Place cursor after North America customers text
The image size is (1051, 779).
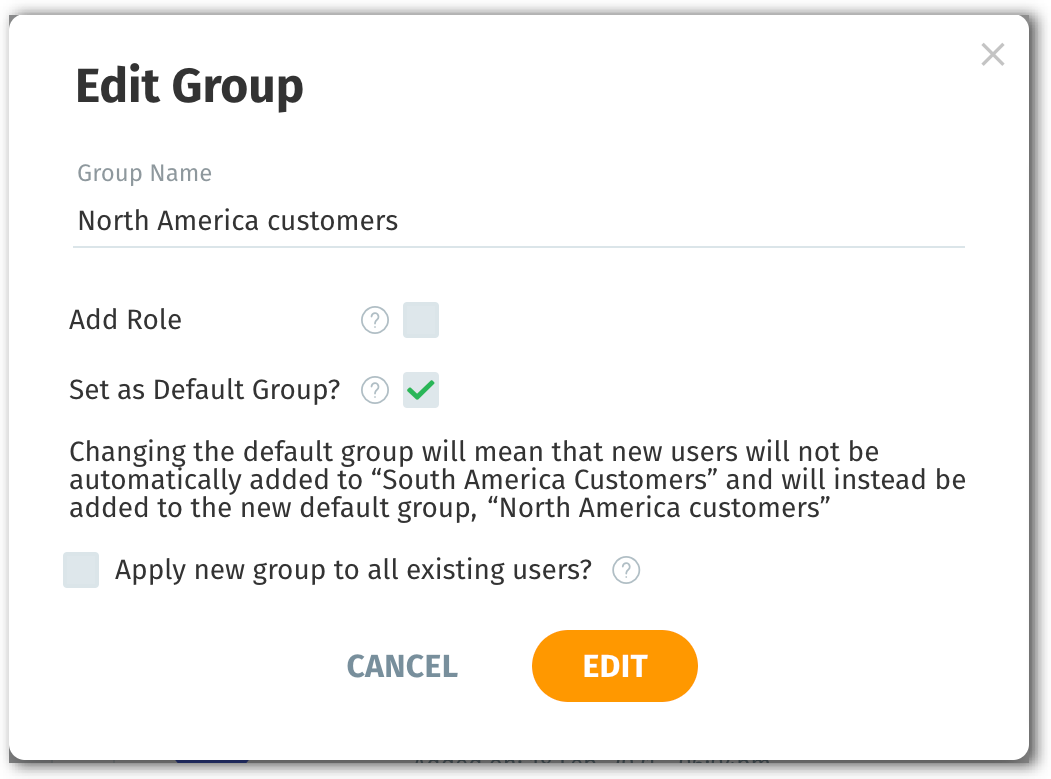click(x=402, y=220)
